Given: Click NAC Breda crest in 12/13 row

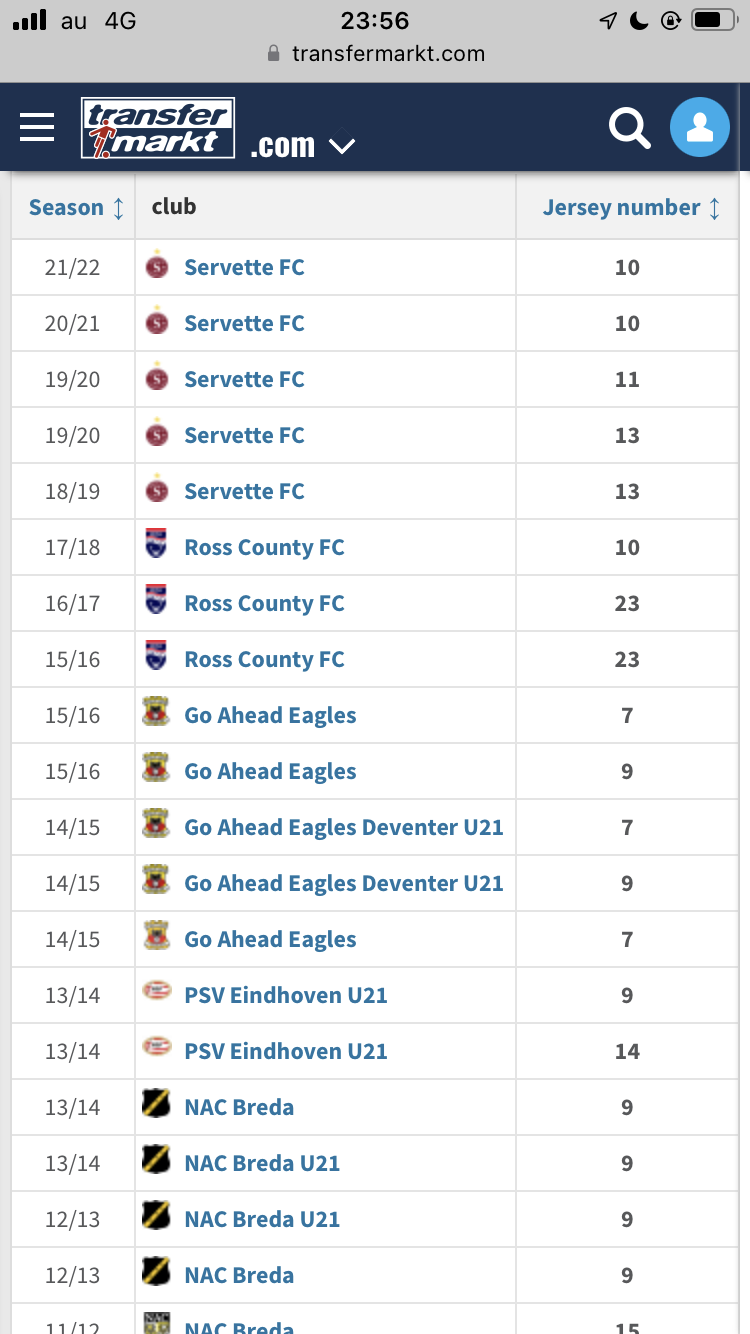Looking at the screenshot, I should tap(157, 1275).
